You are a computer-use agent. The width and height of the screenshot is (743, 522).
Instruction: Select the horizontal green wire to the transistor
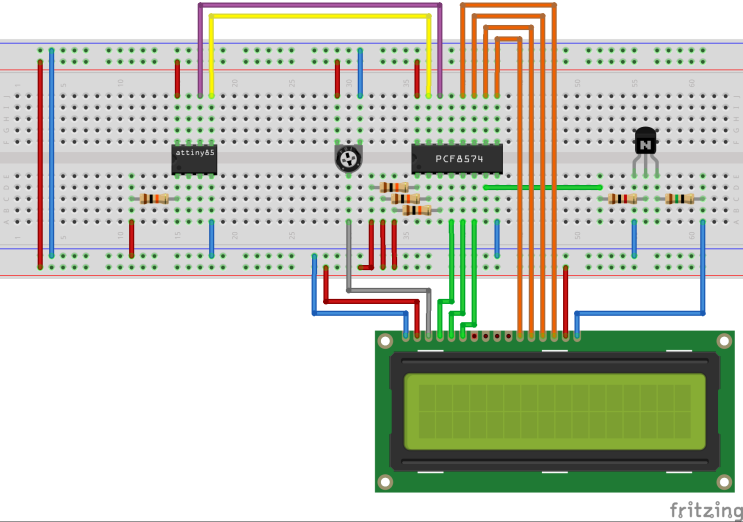[x=543, y=188]
